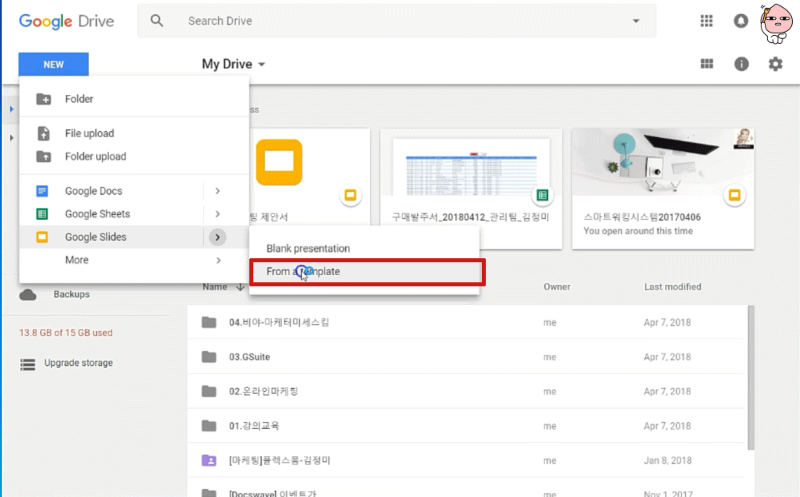Choose Blank presentation
Viewport: 800px width, 497px height.
pyautogui.click(x=364, y=248)
